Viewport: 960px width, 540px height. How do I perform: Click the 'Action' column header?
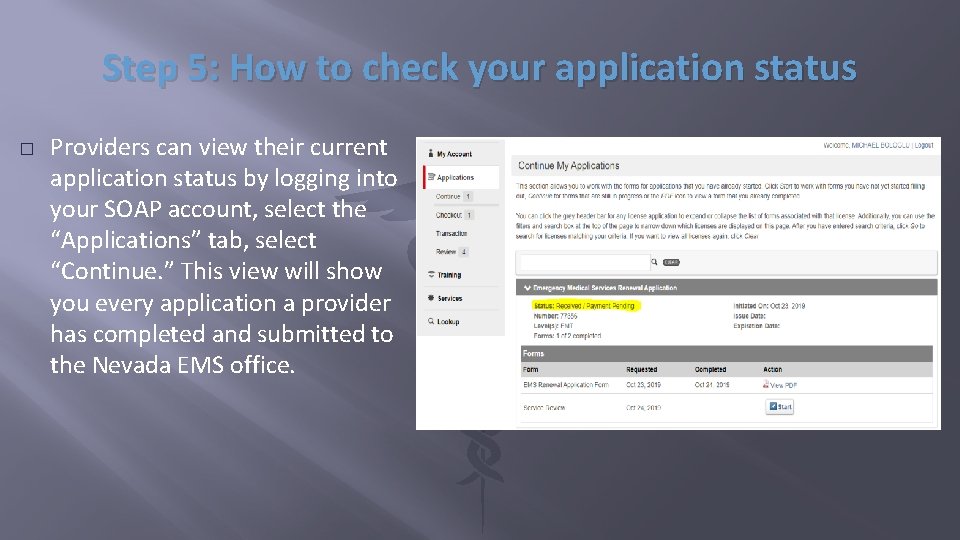tap(772, 369)
